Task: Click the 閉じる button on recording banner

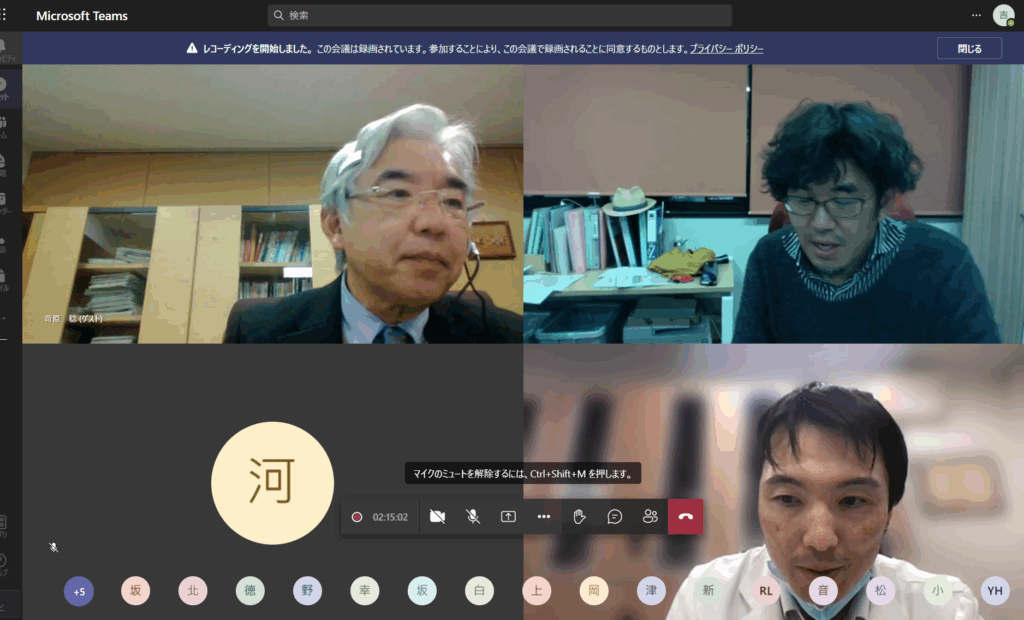Action: (968, 48)
